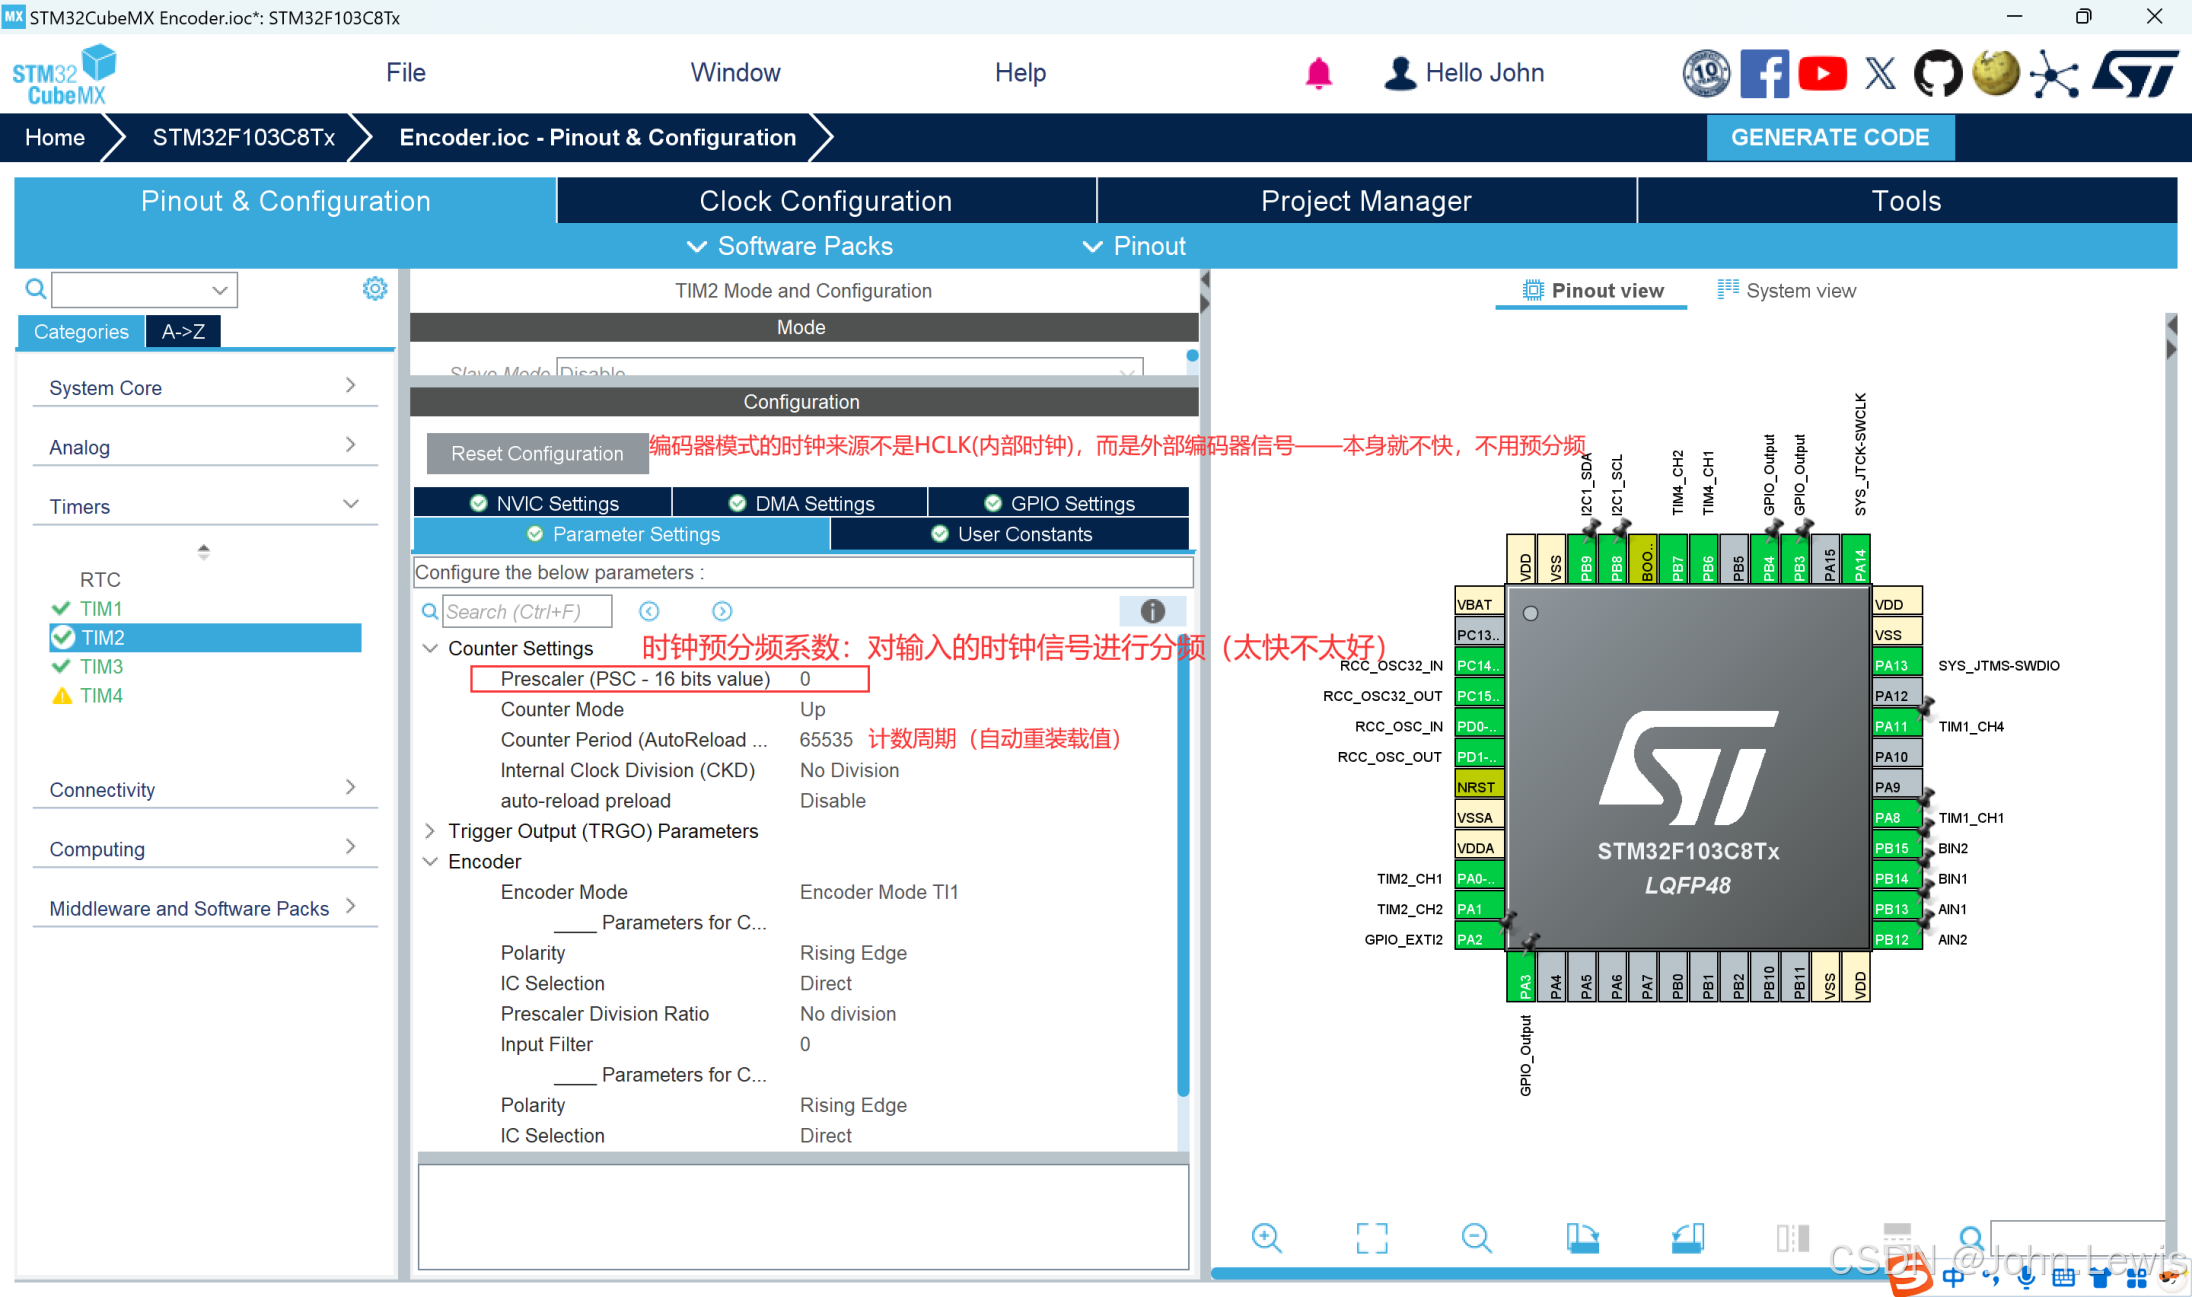Click the fit-to-screen brackets icon
Image resolution: width=2192 pixels, height=1297 pixels.
(x=1371, y=1238)
